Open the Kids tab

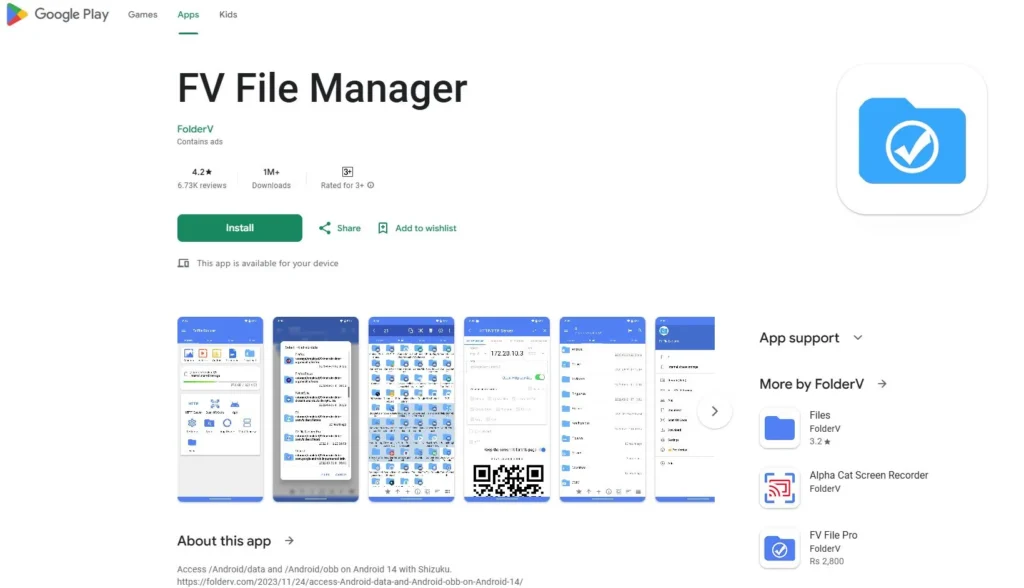[228, 14]
